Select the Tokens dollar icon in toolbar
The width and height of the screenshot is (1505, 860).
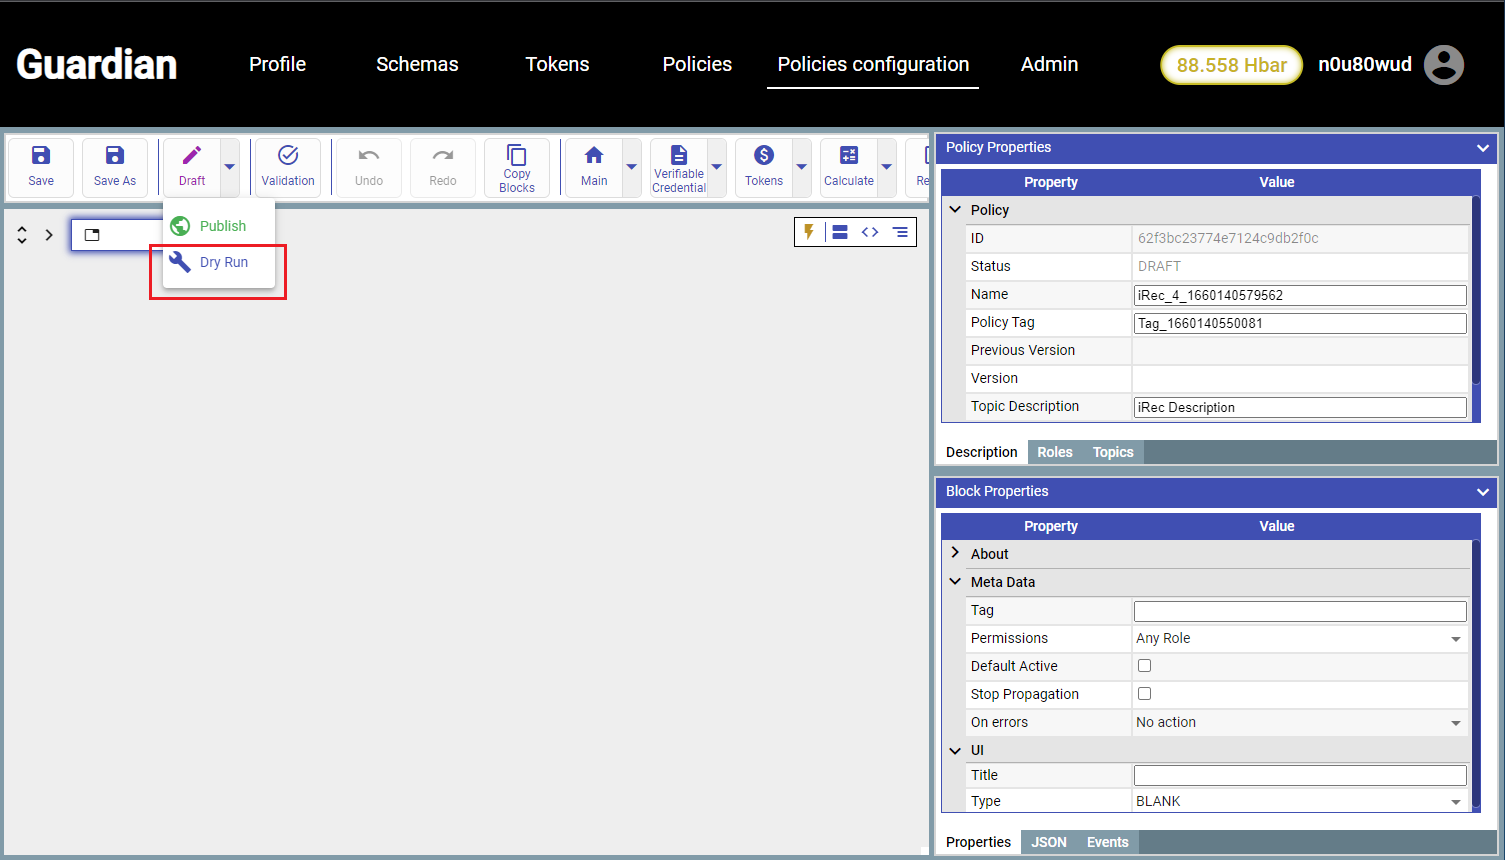pyautogui.click(x=764, y=155)
